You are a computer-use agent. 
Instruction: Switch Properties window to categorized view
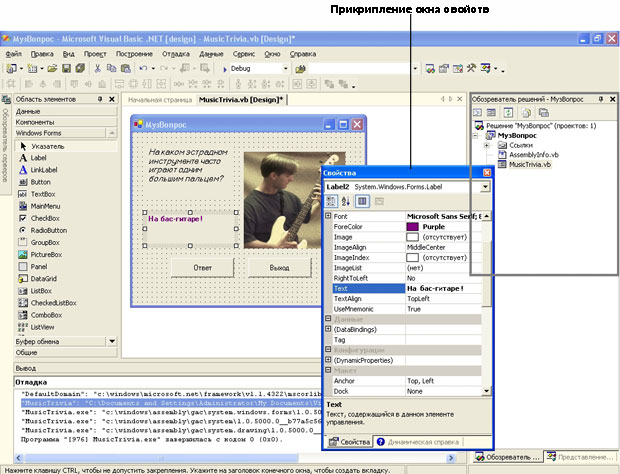tap(332, 201)
